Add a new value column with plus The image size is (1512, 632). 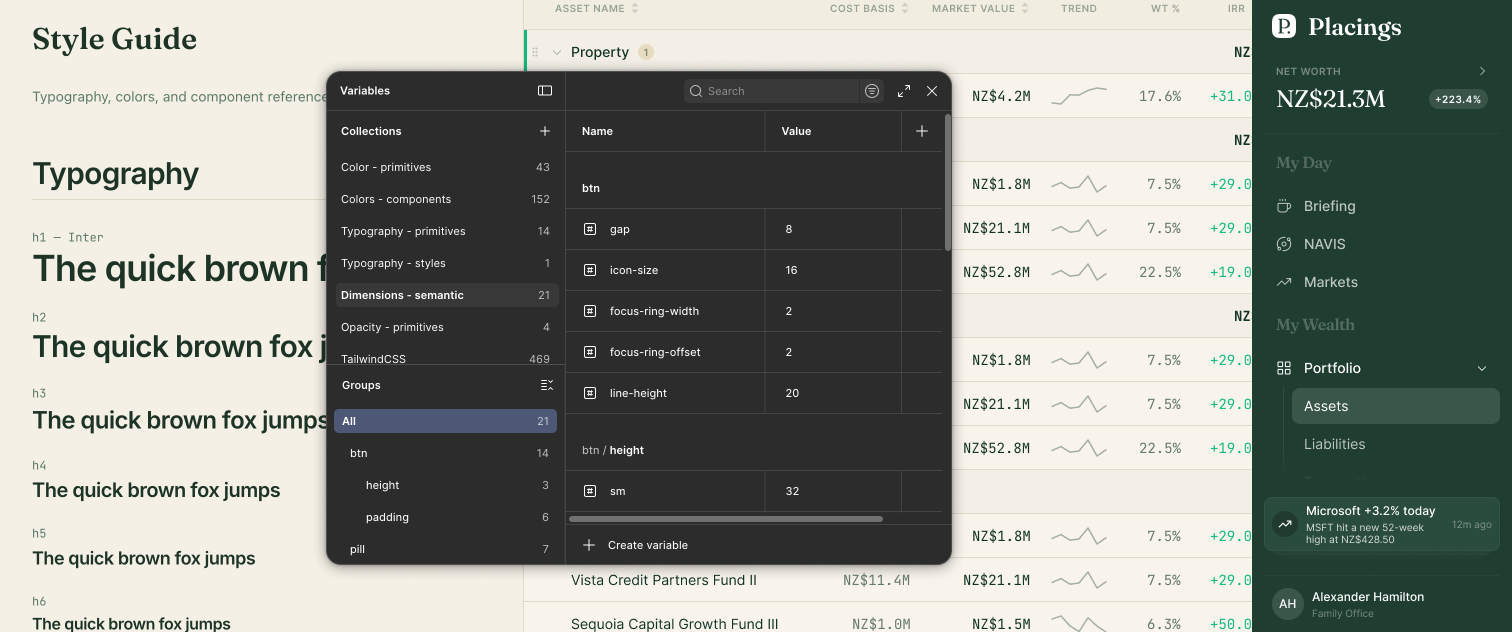point(922,131)
